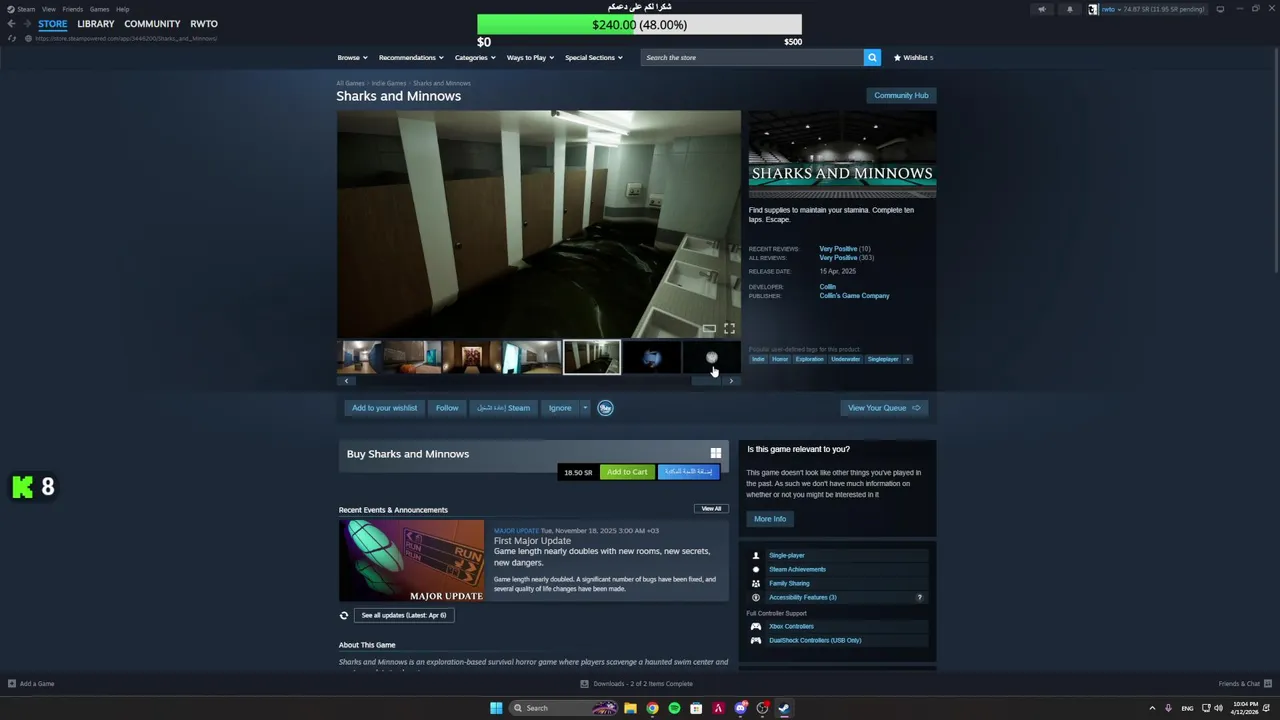Go back with the navigation arrow
The width and height of the screenshot is (1280, 720).
point(12,23)
